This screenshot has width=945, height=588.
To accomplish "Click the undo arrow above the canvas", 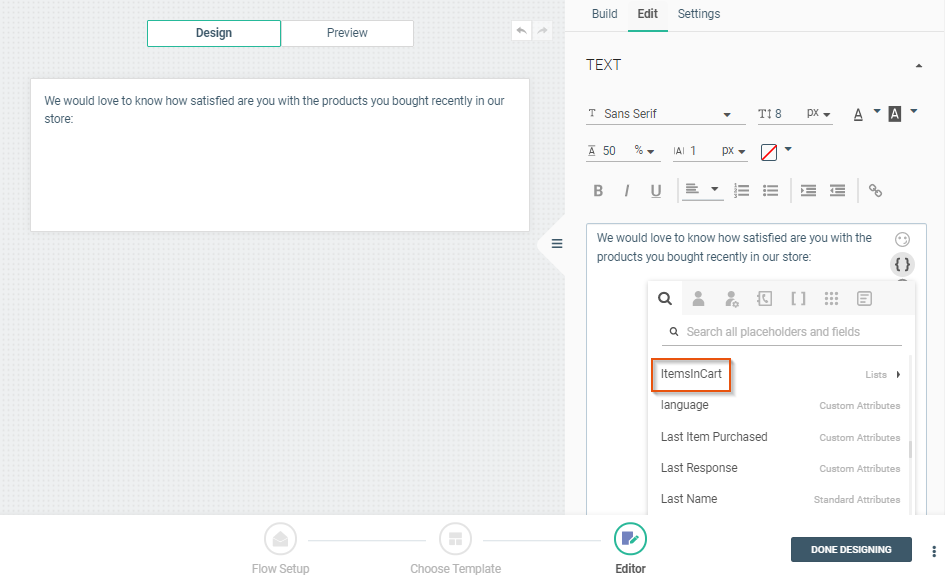I will tap(521, 31).
